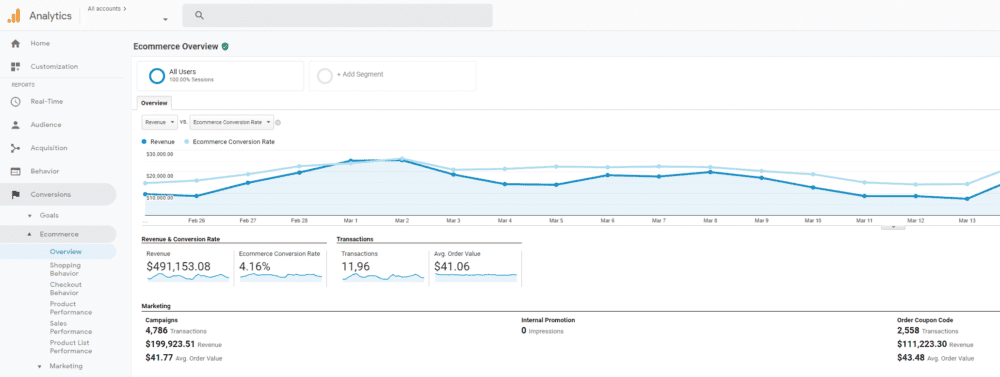Click the green verified shield beside Ecommerce Overview
1000x377 pixels.
click(225, 47)
